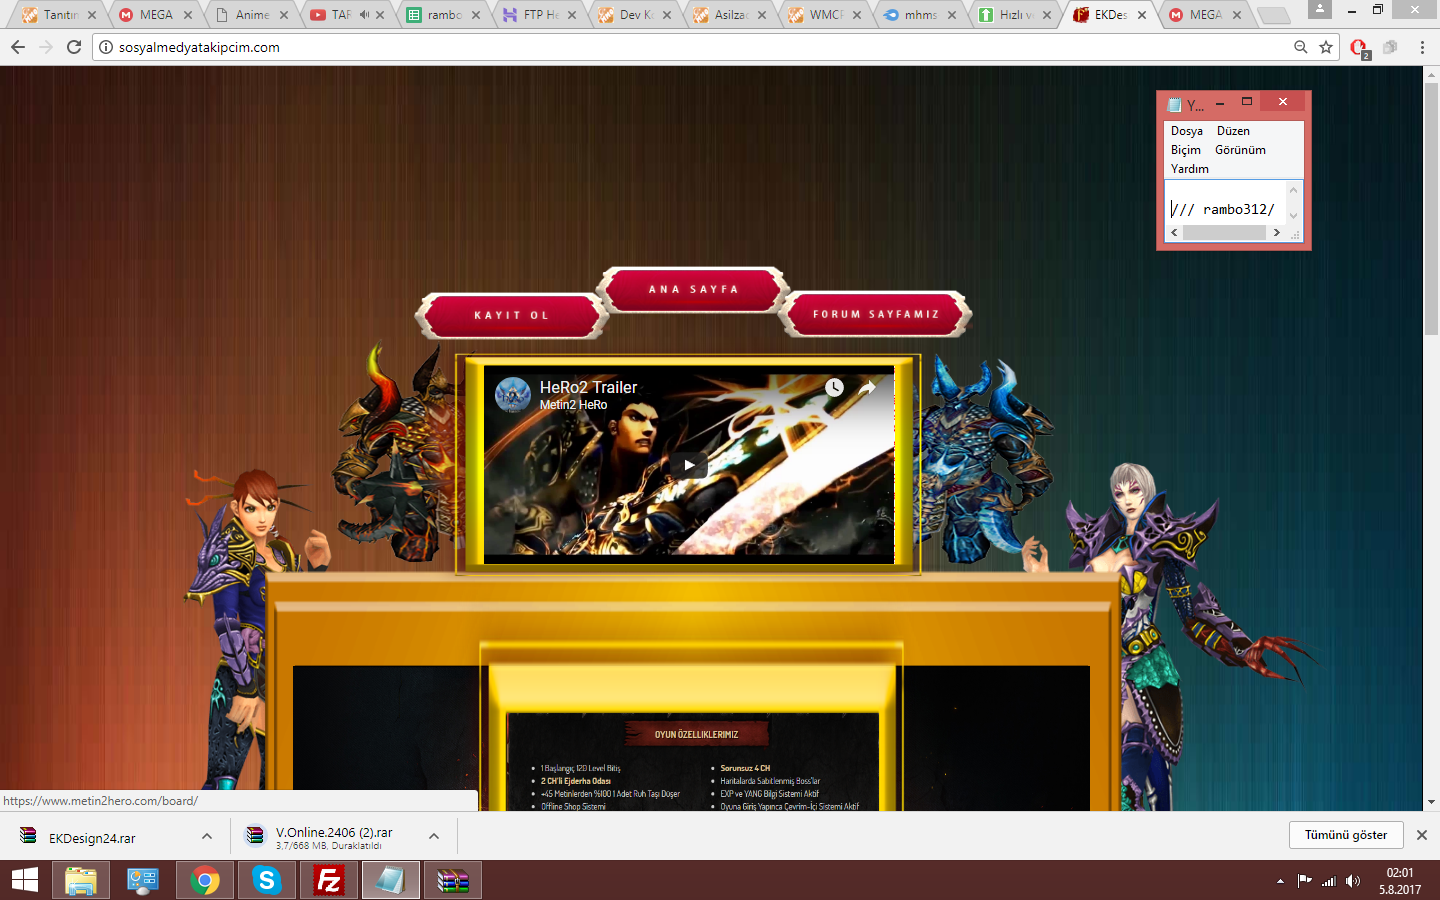Viewport: 1440px width, 900px height.
Task: Show hidden system tray icons
Action: [1280, 881]
